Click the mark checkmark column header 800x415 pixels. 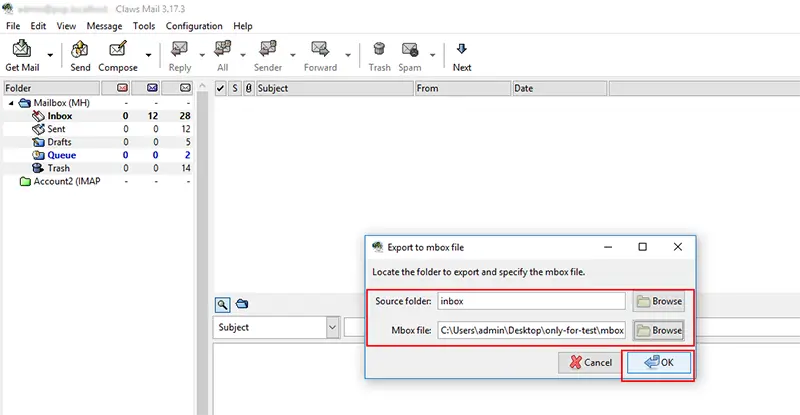click(x=220, y=88)
